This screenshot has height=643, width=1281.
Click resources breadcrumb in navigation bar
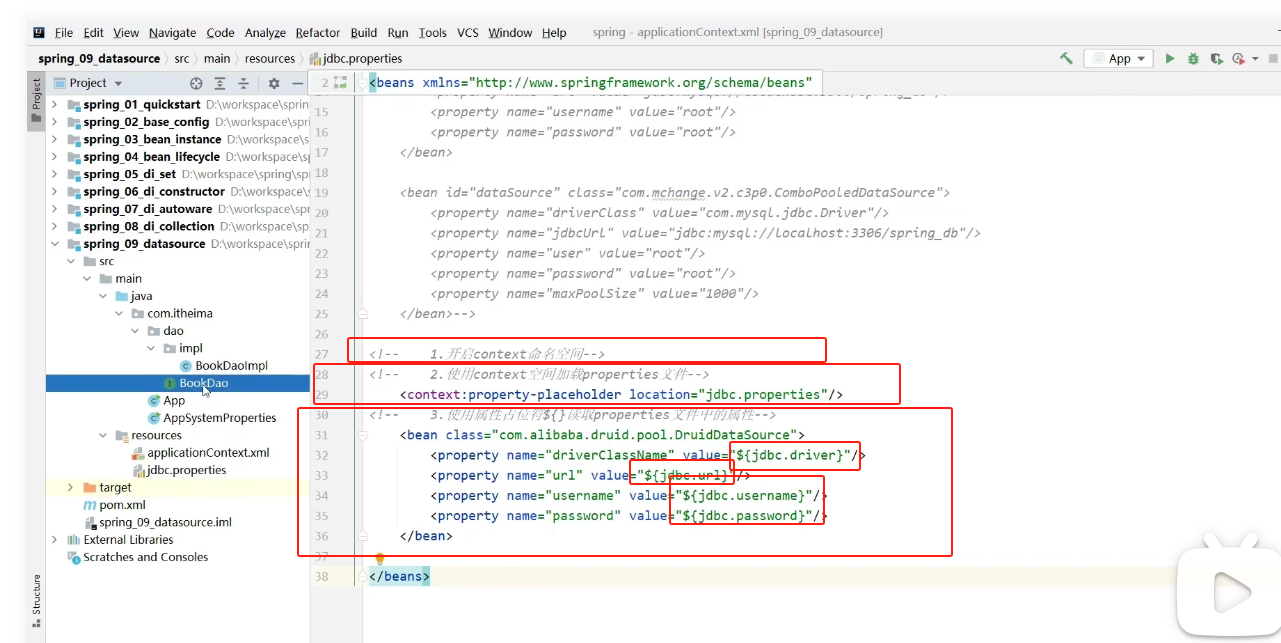[x=270, y=58]
